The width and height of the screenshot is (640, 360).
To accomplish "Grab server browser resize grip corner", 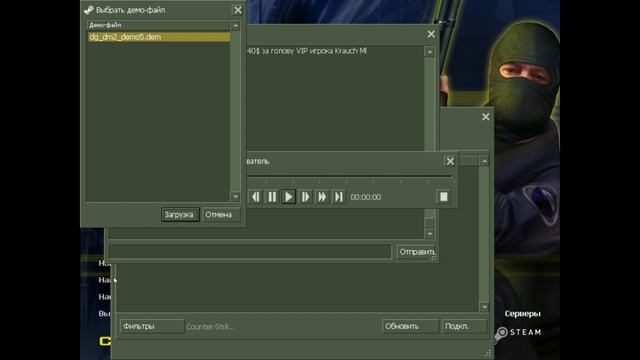I will click(x=488, y=353).
